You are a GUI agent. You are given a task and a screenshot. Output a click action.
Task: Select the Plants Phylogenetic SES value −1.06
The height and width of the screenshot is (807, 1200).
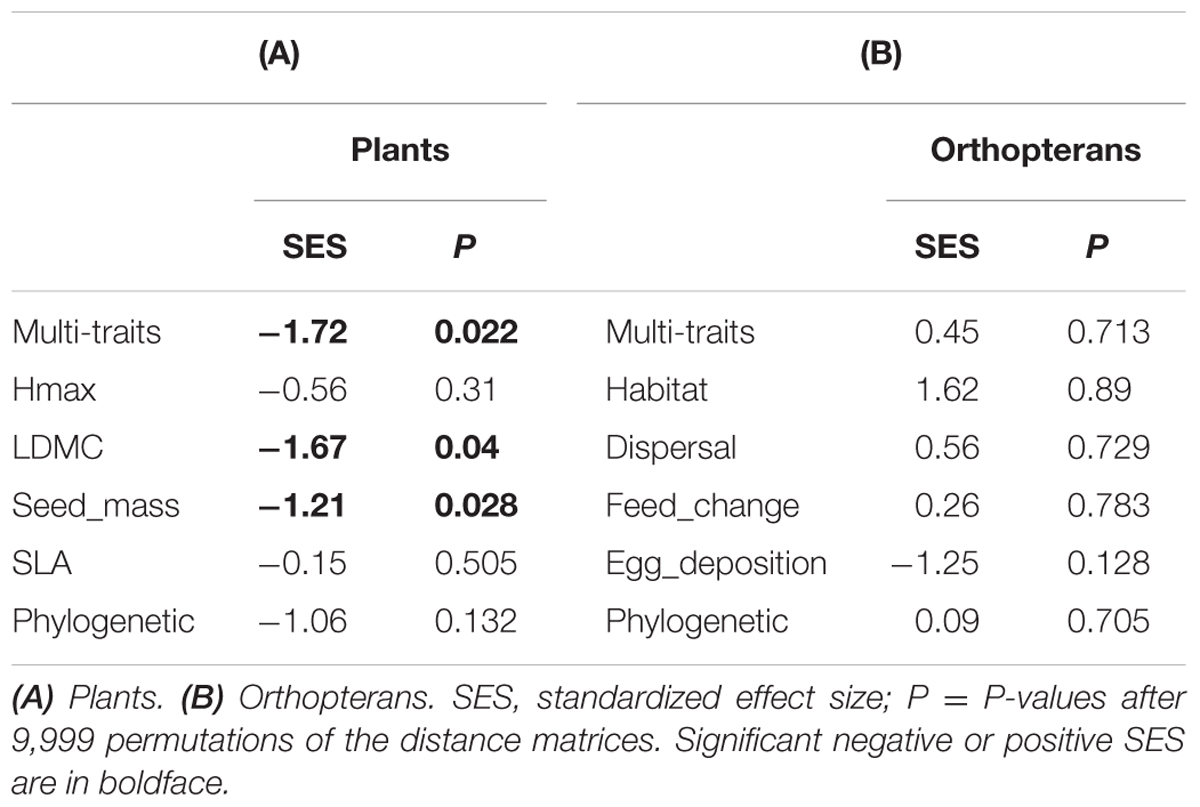point(302,621)
